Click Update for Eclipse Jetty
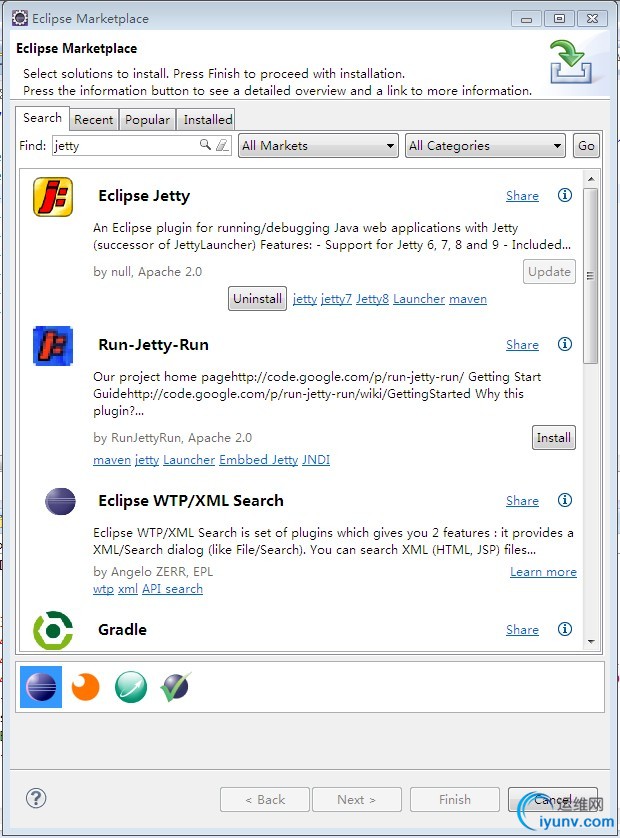Image resolution: width=620 pixels, height=838 pixels. (549, 271)
